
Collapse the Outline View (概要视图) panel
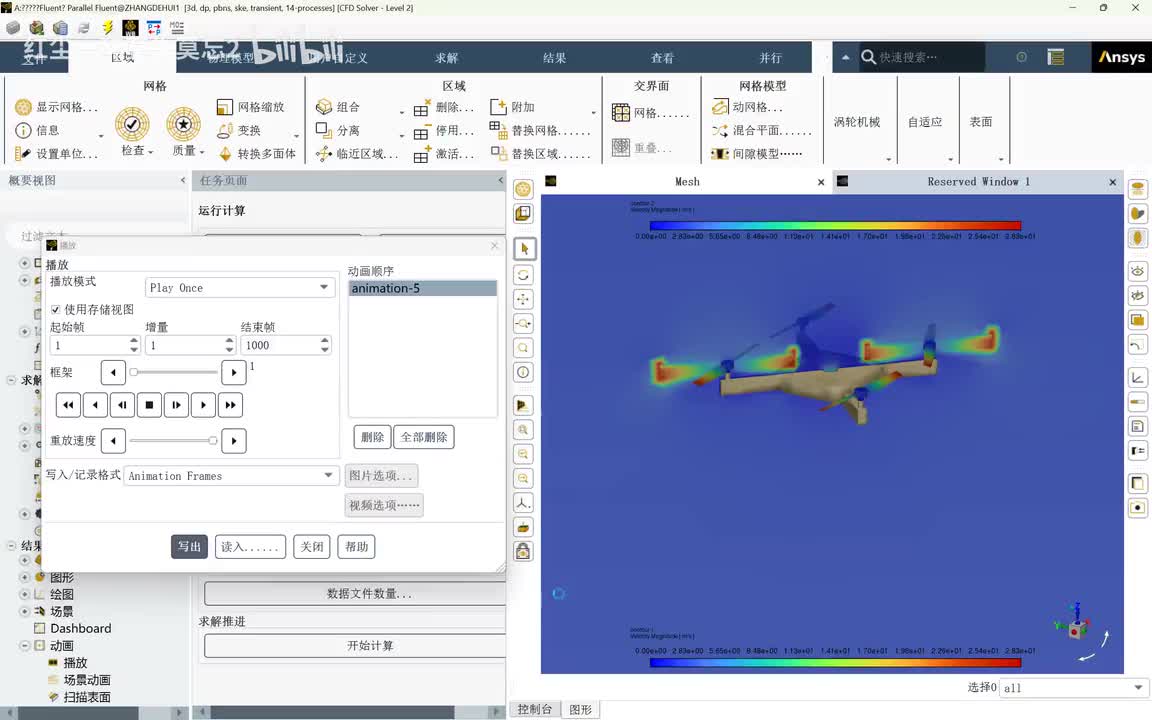point(183,180)
